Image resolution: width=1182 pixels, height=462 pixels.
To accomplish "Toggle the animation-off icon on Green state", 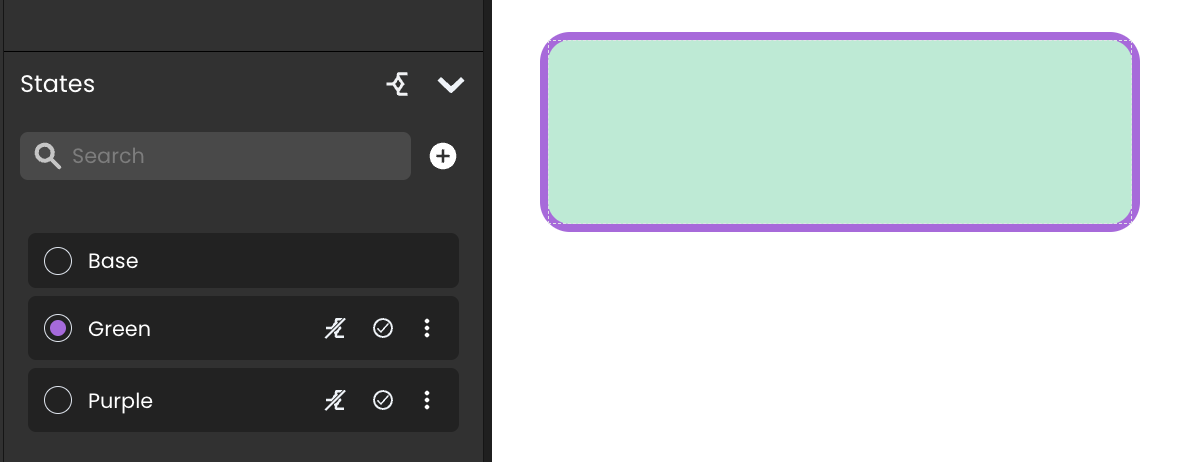I will coord(335,328).
